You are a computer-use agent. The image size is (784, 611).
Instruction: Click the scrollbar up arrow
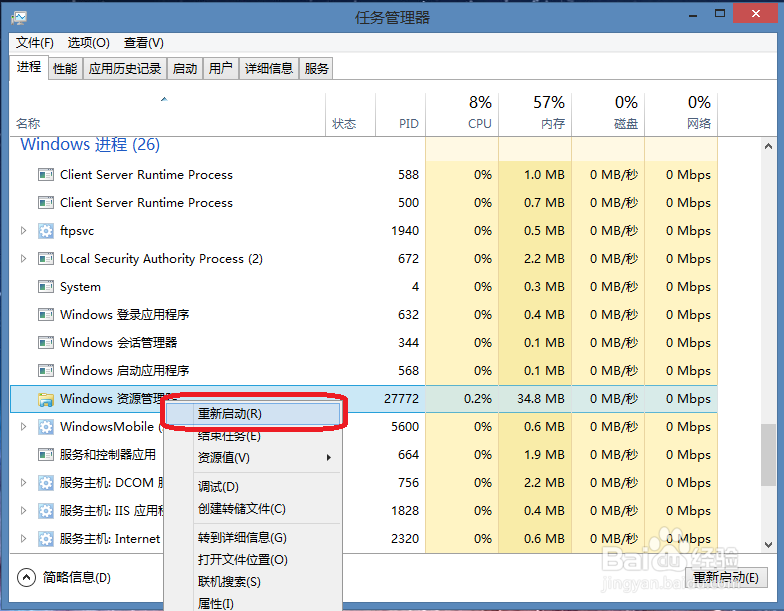click(768, 146)
